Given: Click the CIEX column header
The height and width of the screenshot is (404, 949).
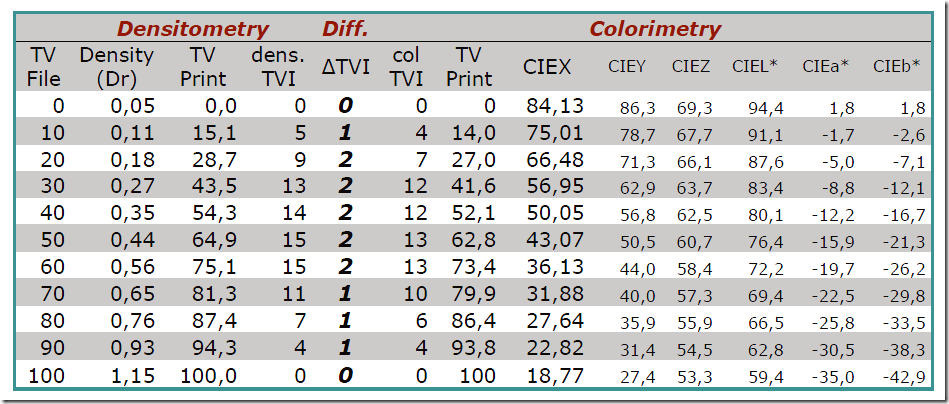Looking at the screenshot, I should pos(547,67).
